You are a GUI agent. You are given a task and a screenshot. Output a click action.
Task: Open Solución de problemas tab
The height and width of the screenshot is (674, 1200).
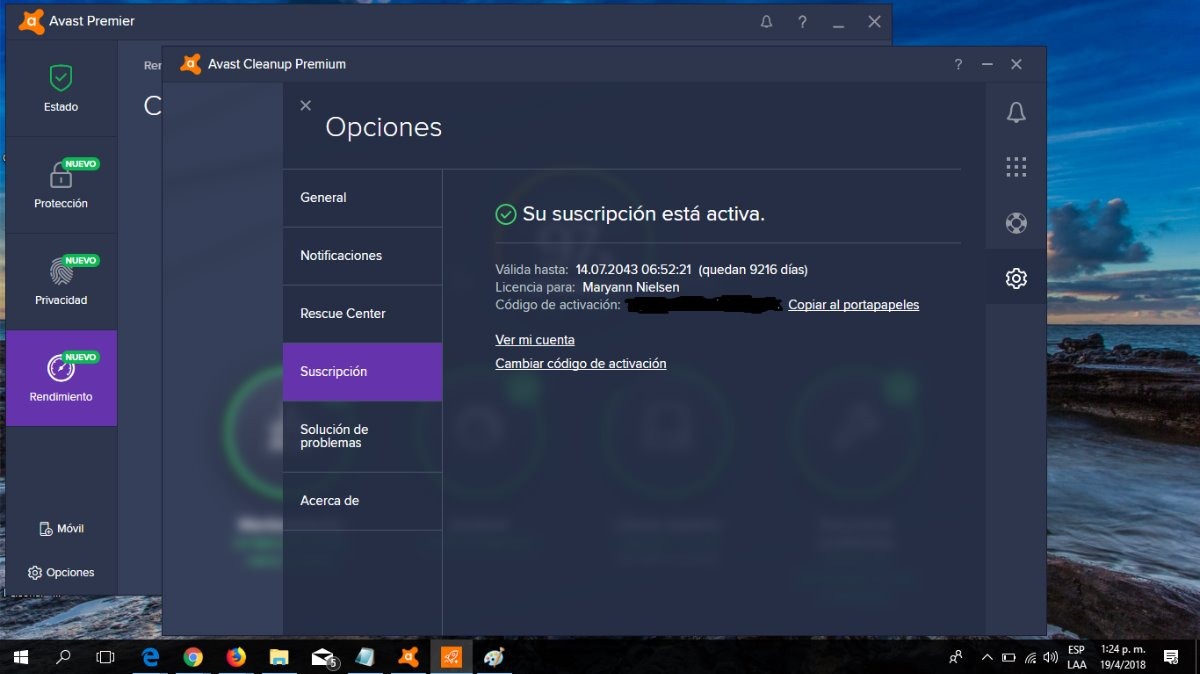coord(362,436)
